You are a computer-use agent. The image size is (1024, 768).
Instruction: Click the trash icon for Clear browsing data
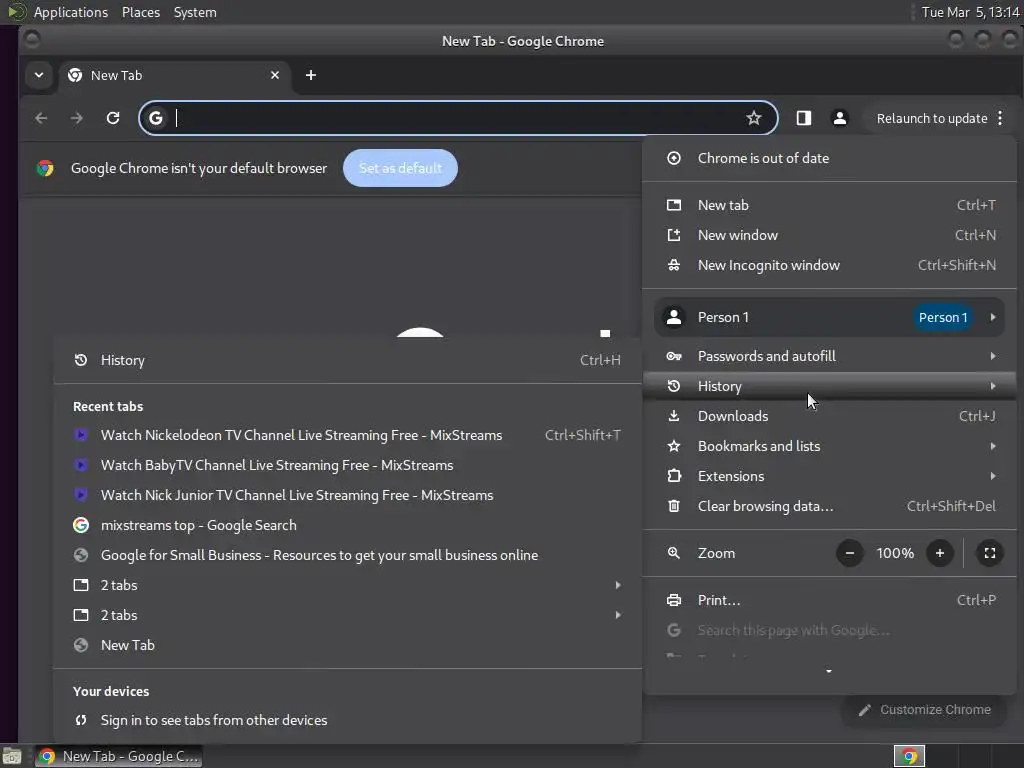coord(674,506)
